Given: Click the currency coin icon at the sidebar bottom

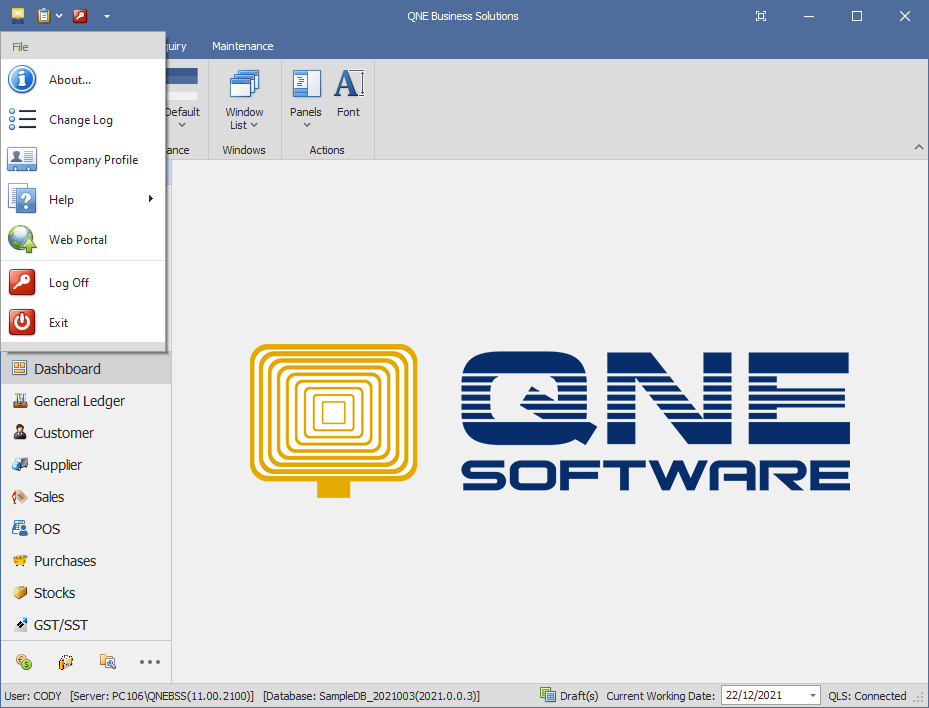Looking at the screenshot, I should click(24, 662).
